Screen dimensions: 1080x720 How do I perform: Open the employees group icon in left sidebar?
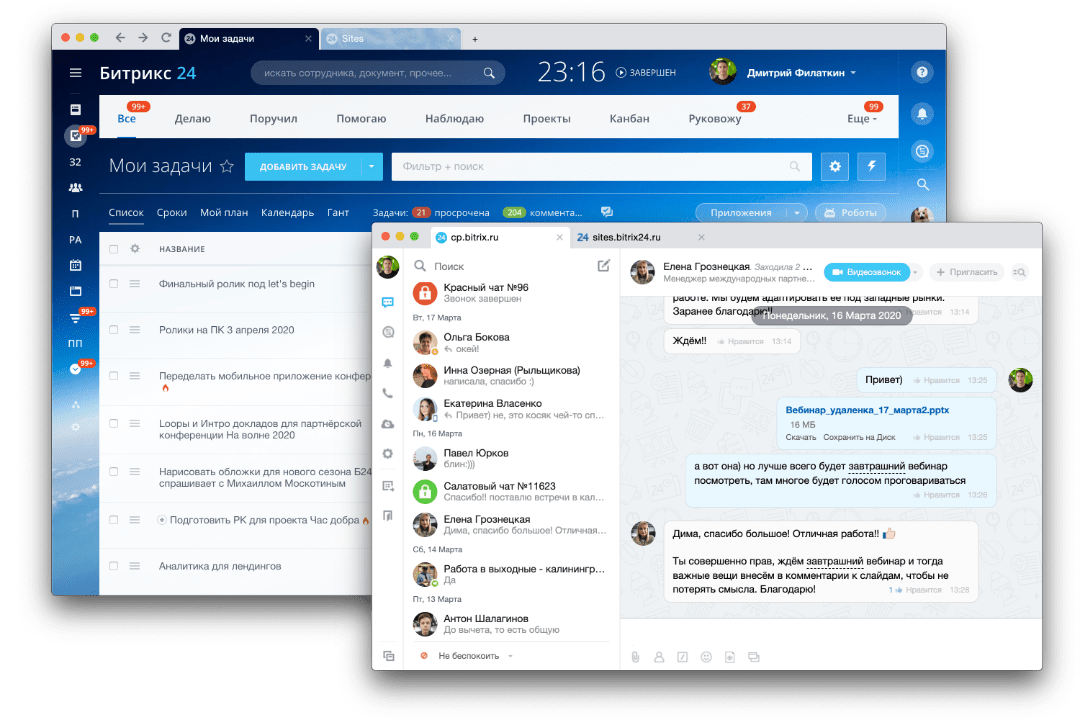tap(75, 187)
